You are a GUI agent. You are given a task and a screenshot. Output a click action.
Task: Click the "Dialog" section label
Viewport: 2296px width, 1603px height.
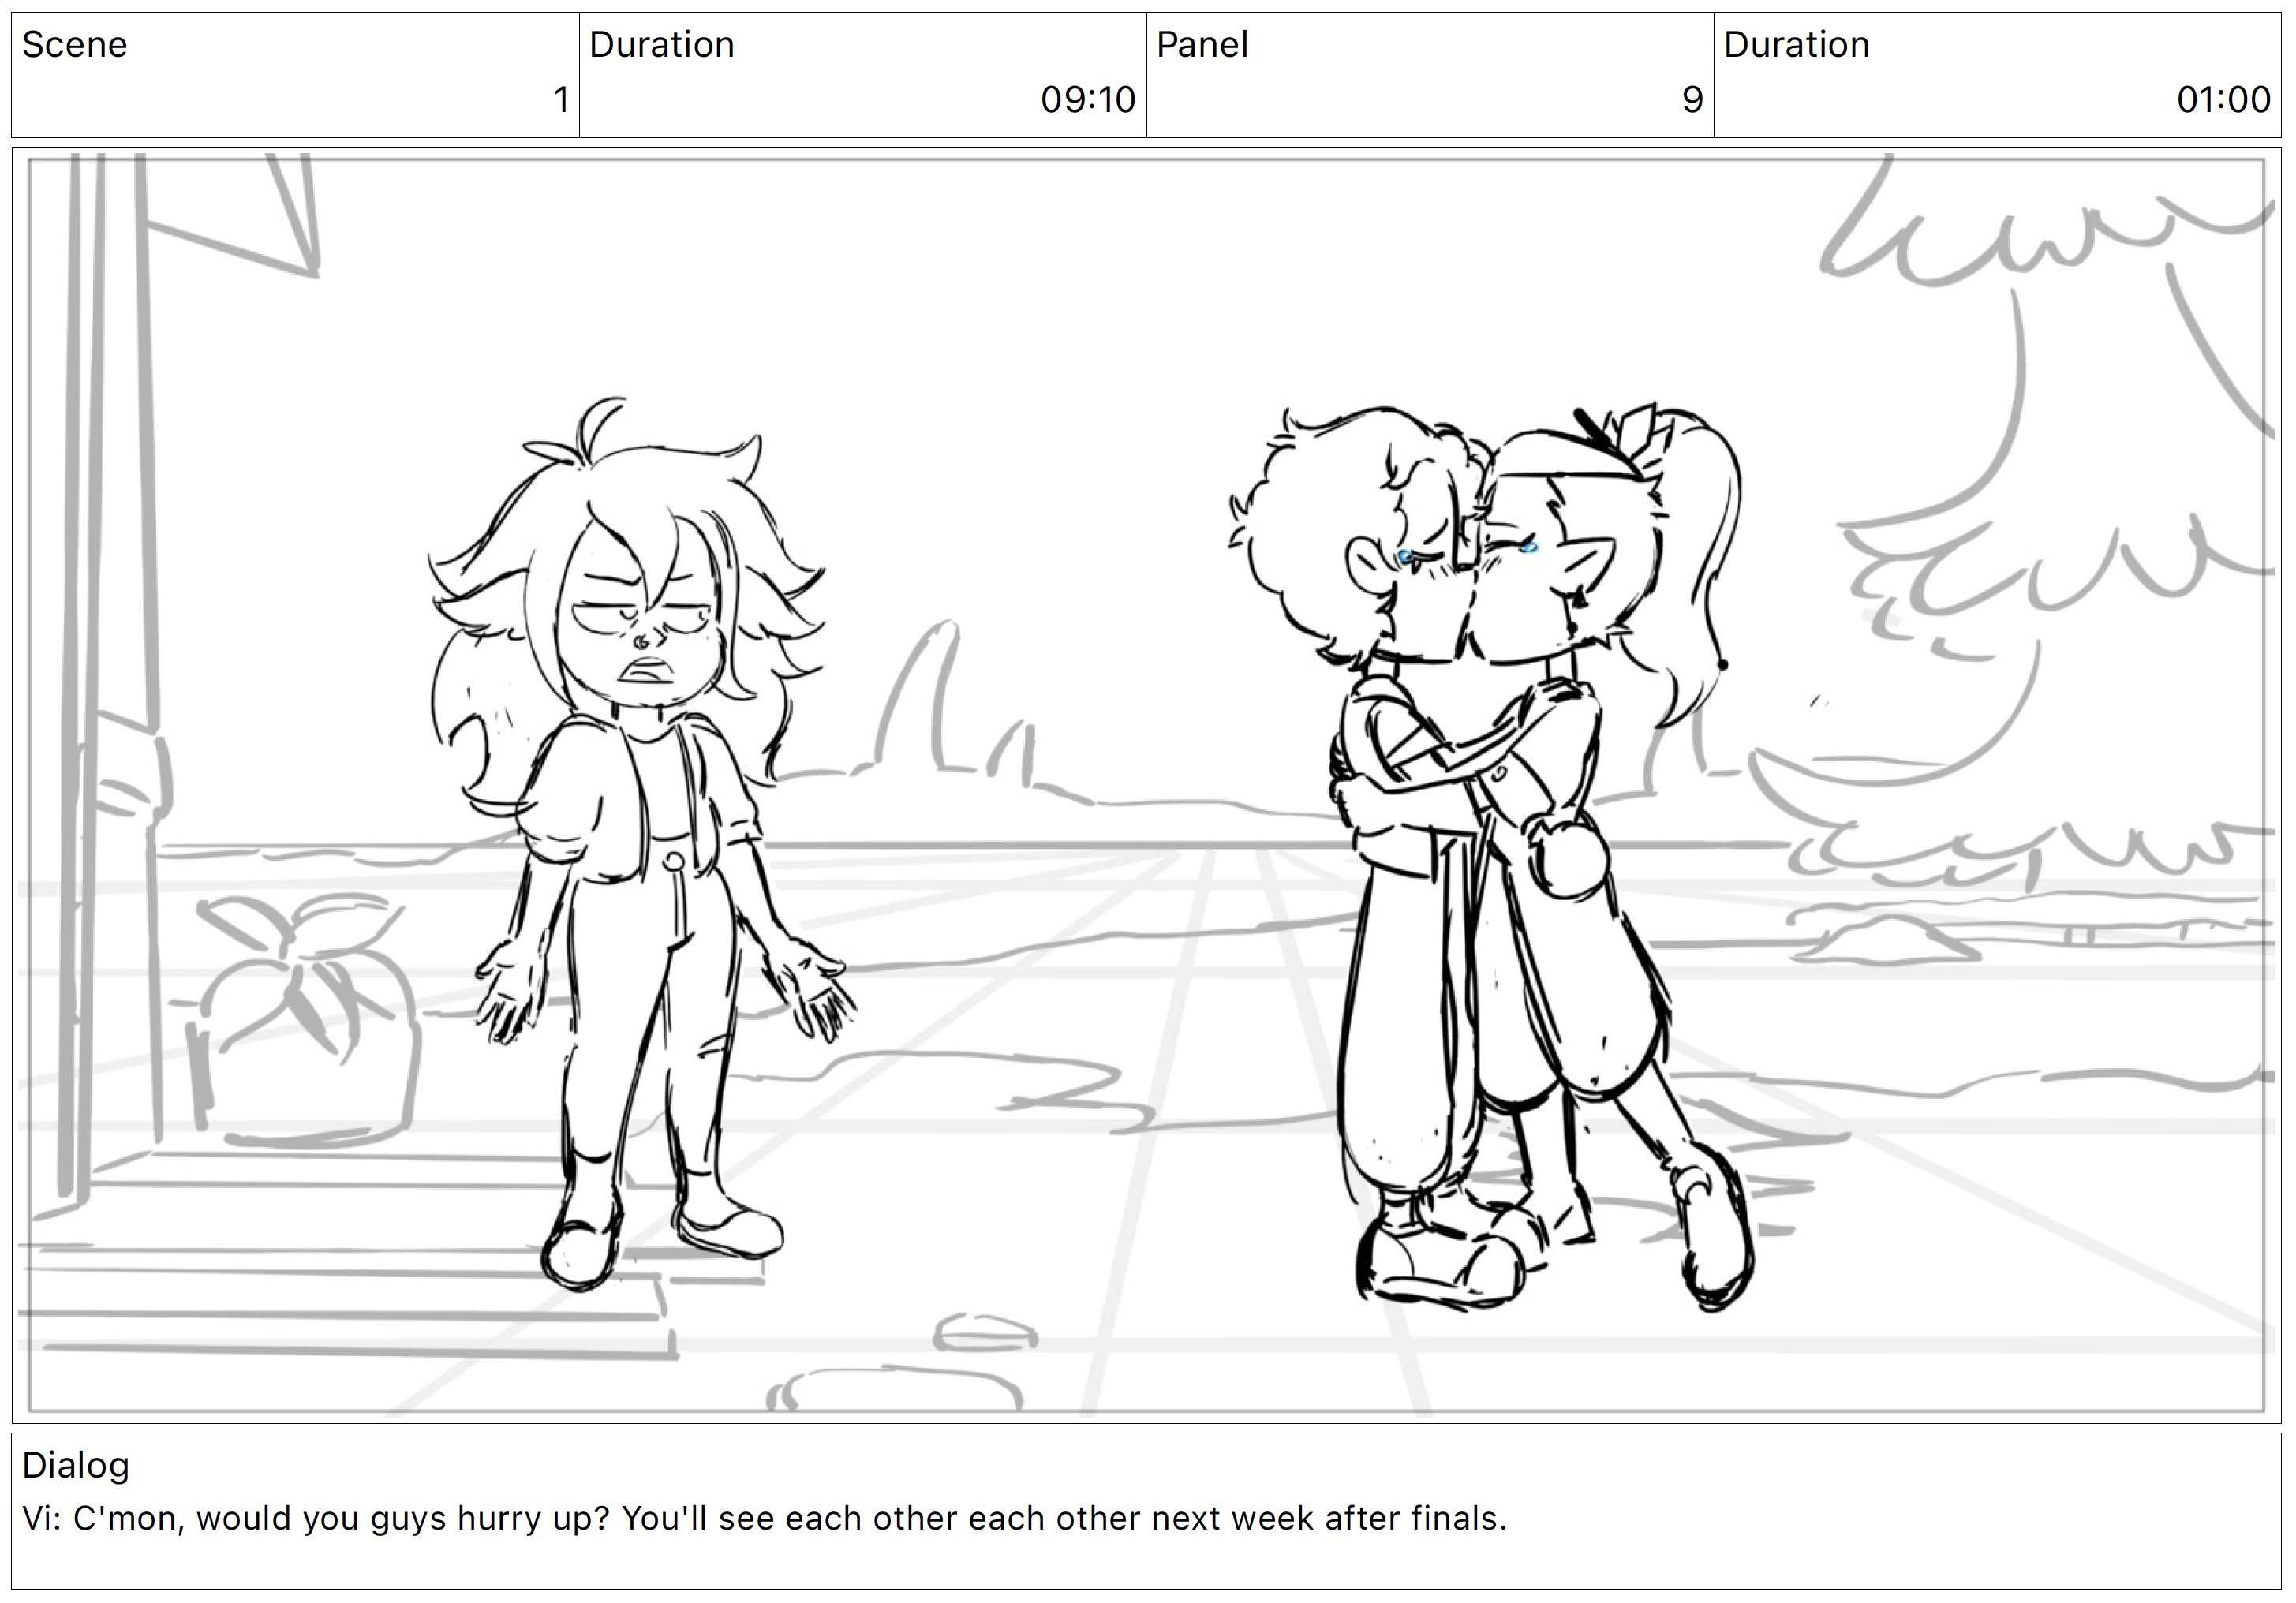76,1465
